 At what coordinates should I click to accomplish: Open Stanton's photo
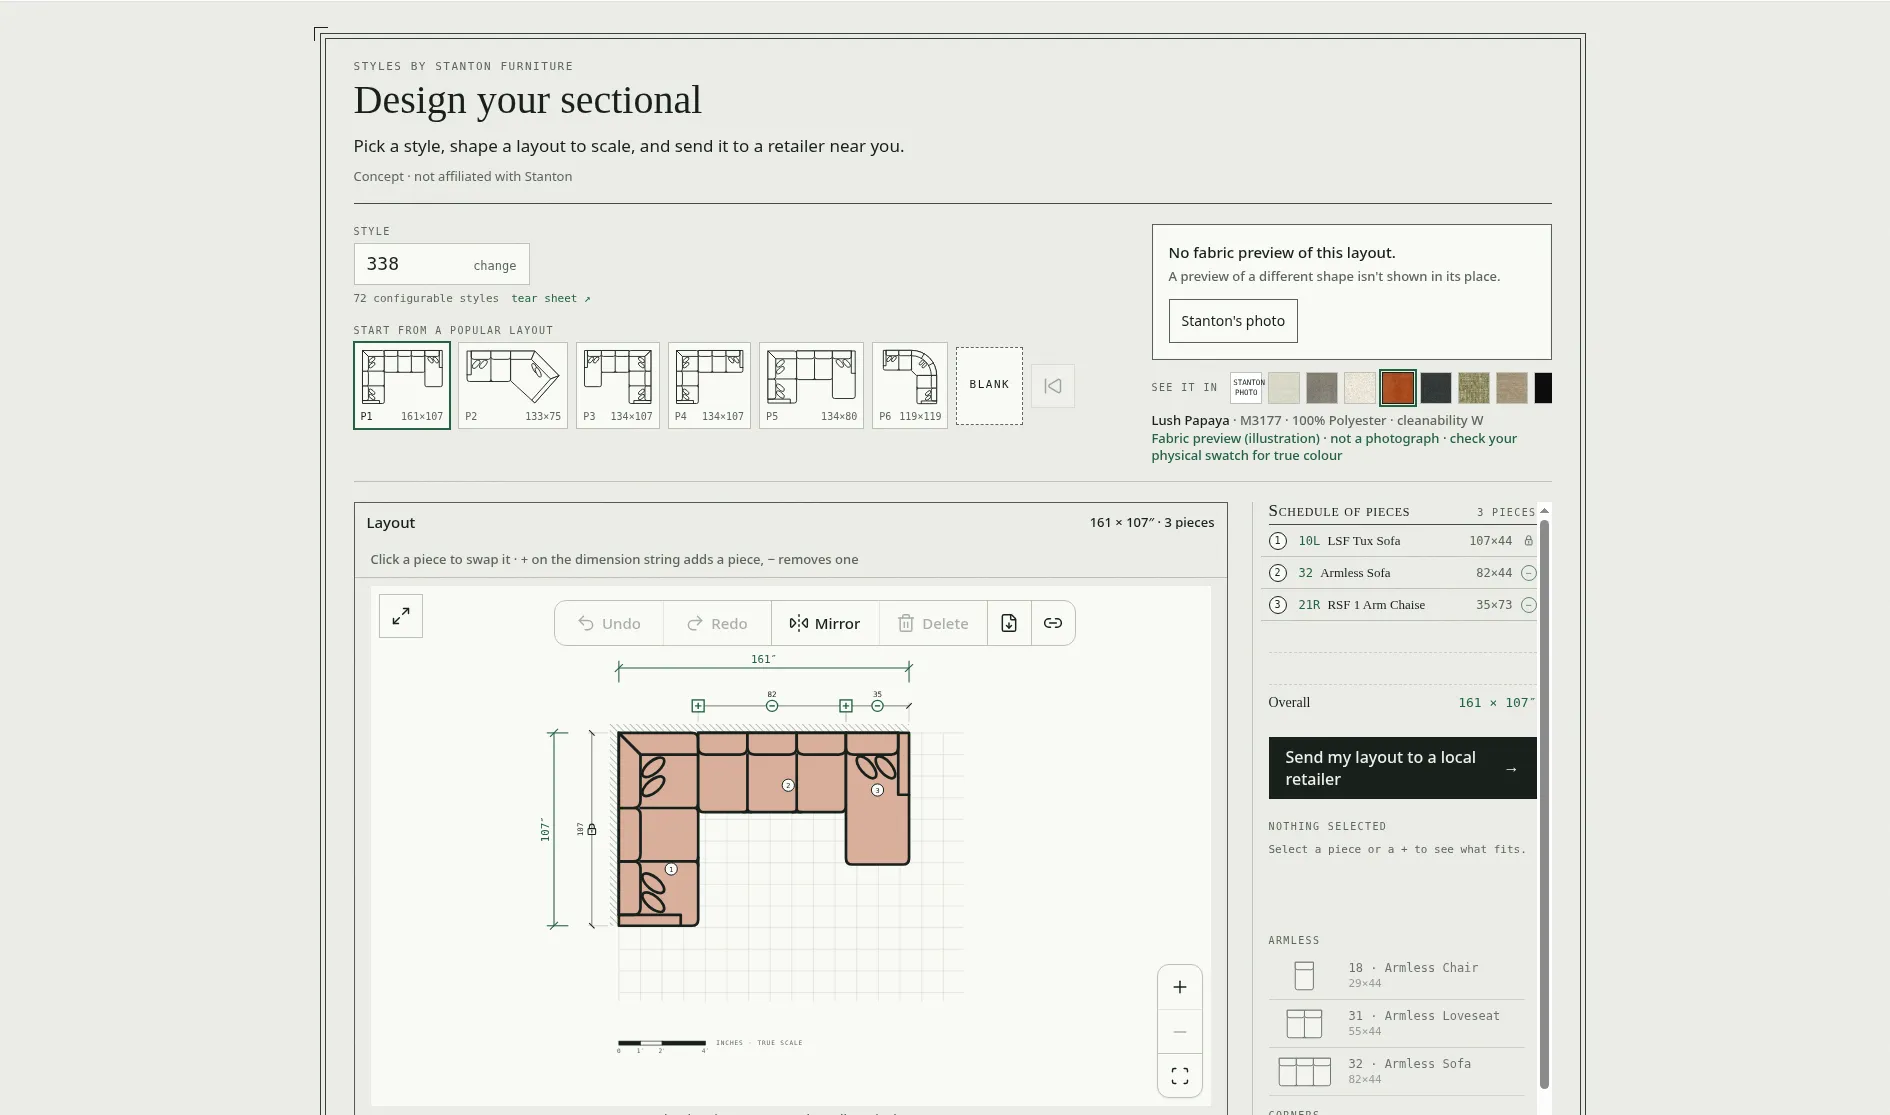(x=1233, y=321)
